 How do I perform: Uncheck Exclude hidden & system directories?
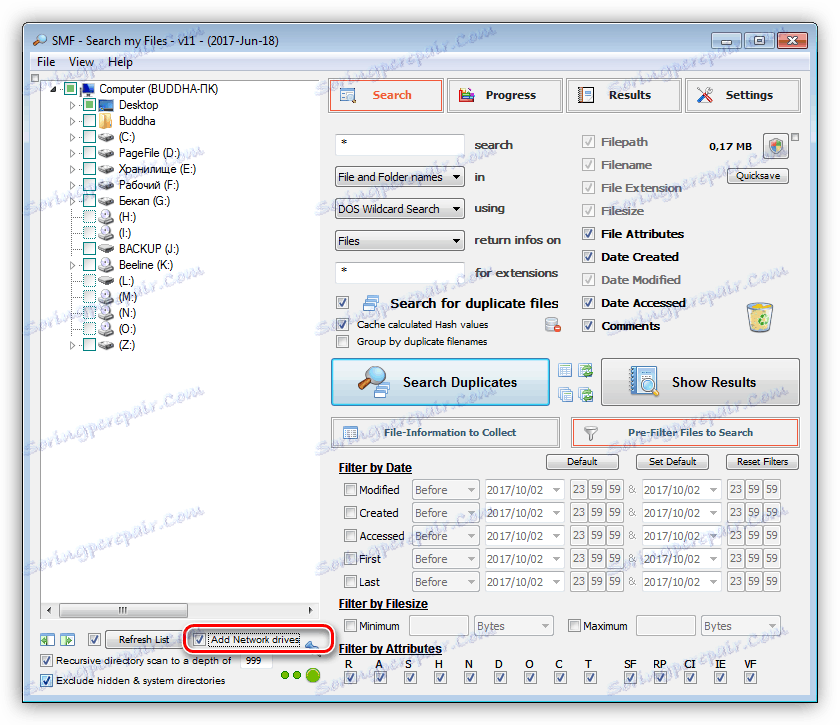pyautogui.click(x=47, y=681)
